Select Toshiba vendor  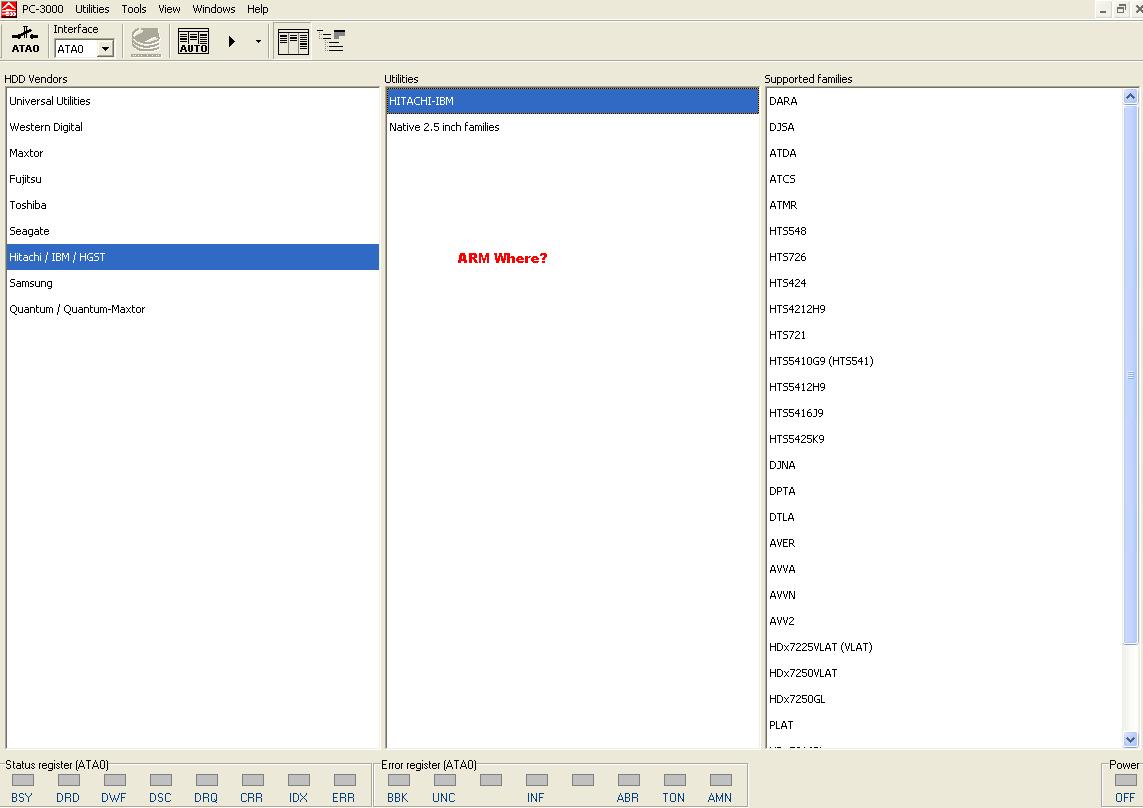(192, 205)
